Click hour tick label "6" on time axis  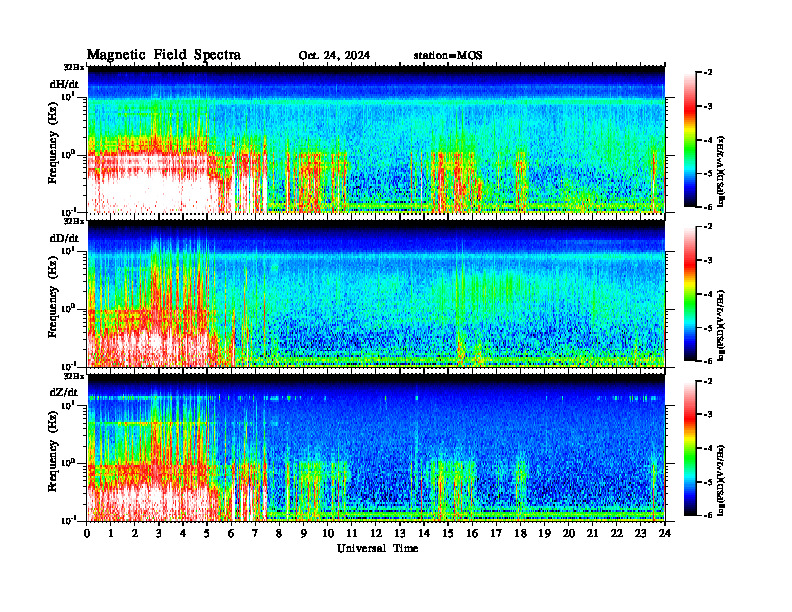point(231,533)
